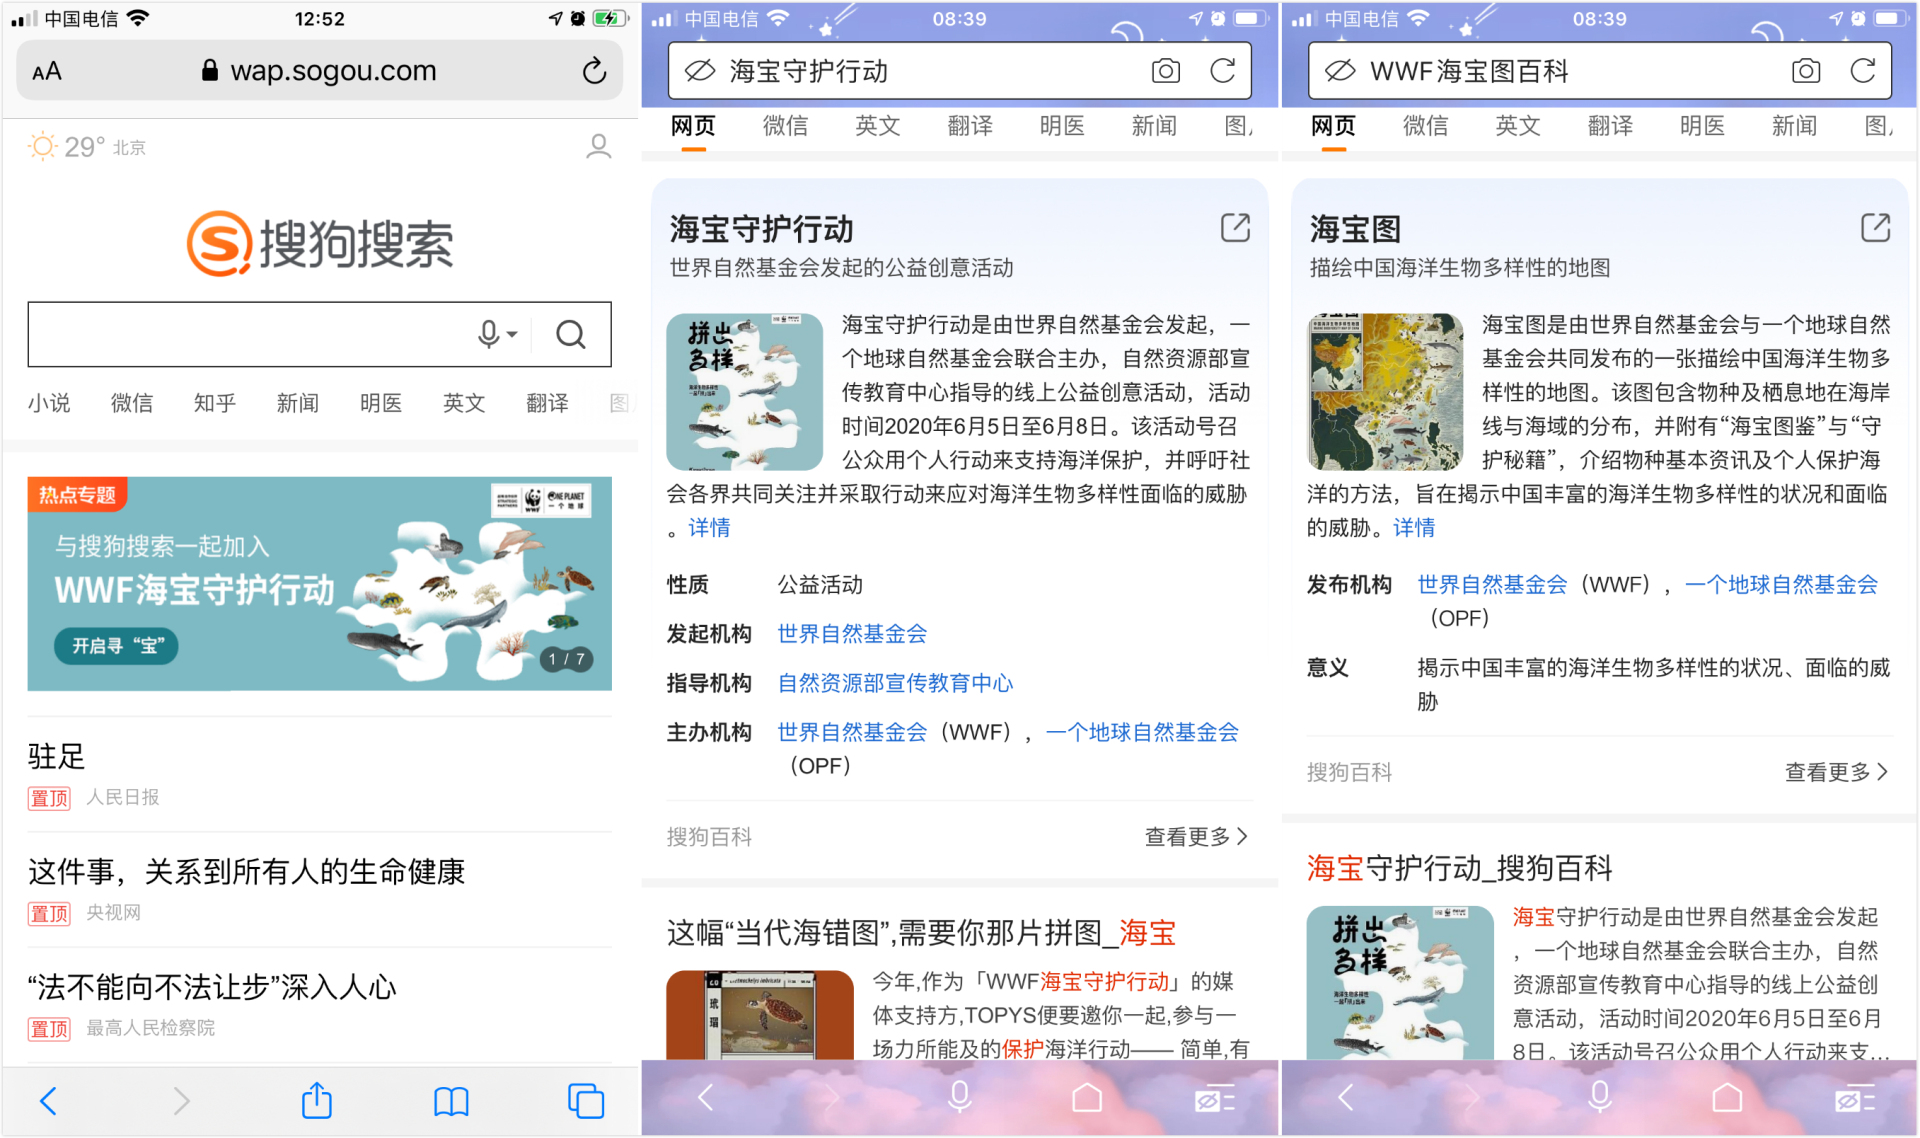Switch to 微信 tab in 海宝守护行动 results
Image resolution: width=1920 pixels, height=1138 pixels.
[x=785, y=126]
